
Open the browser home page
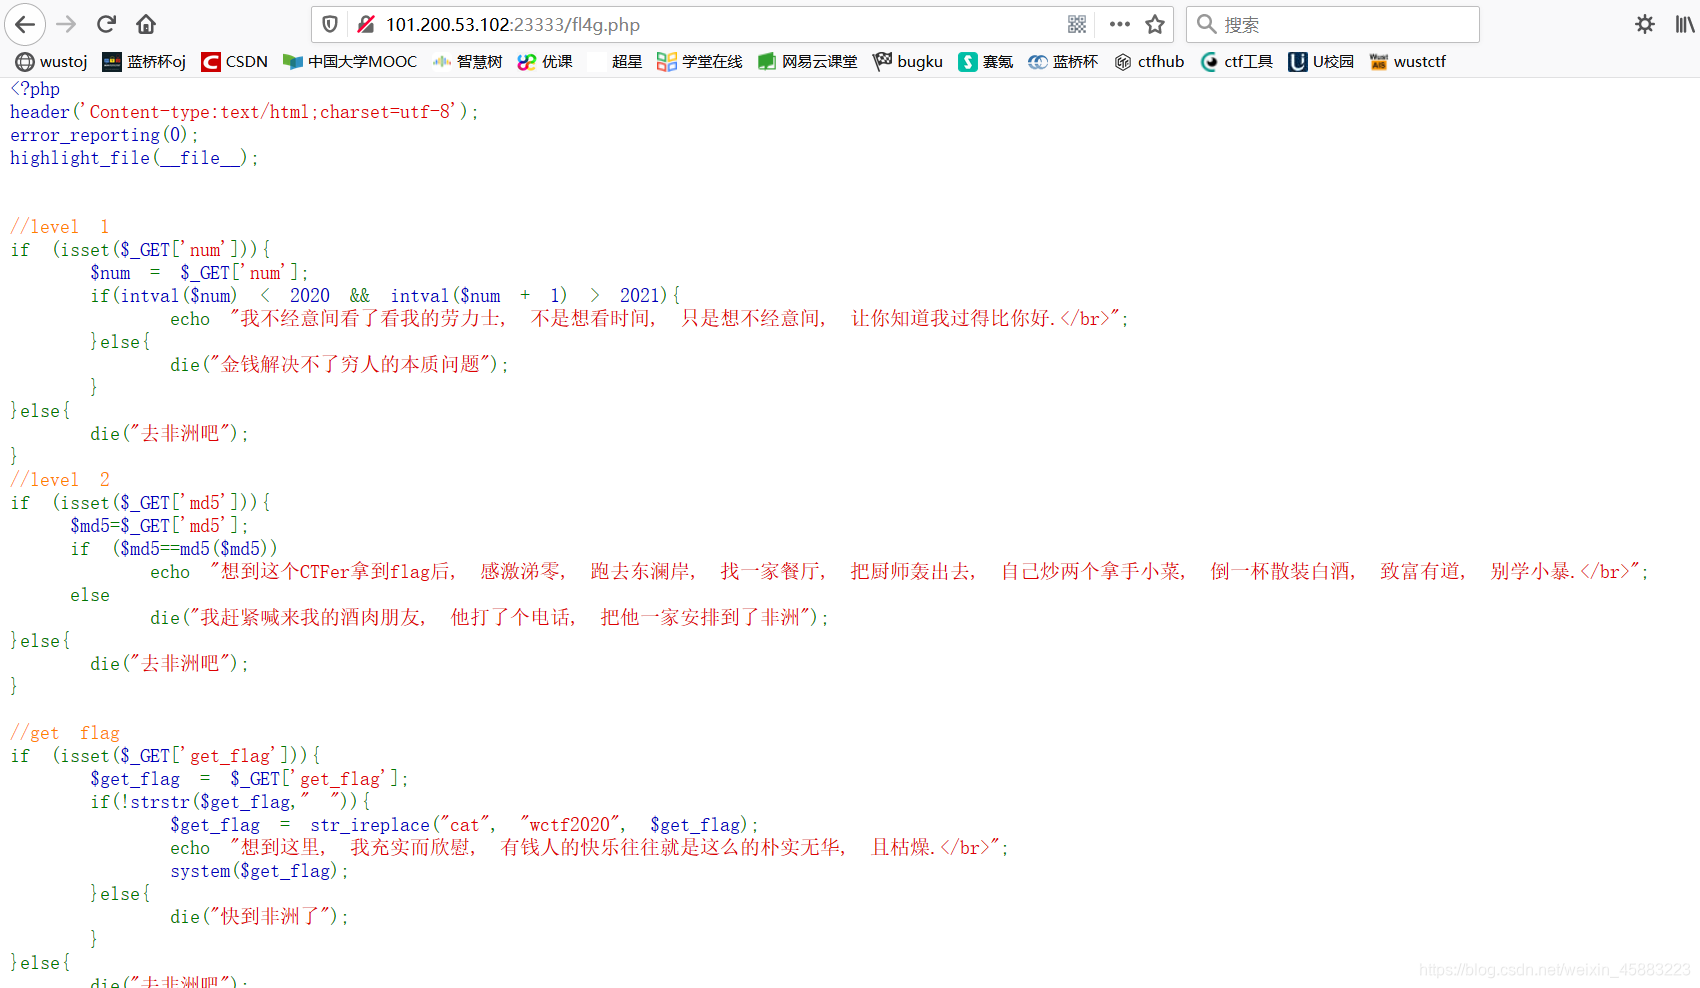[x=146, y=24]
